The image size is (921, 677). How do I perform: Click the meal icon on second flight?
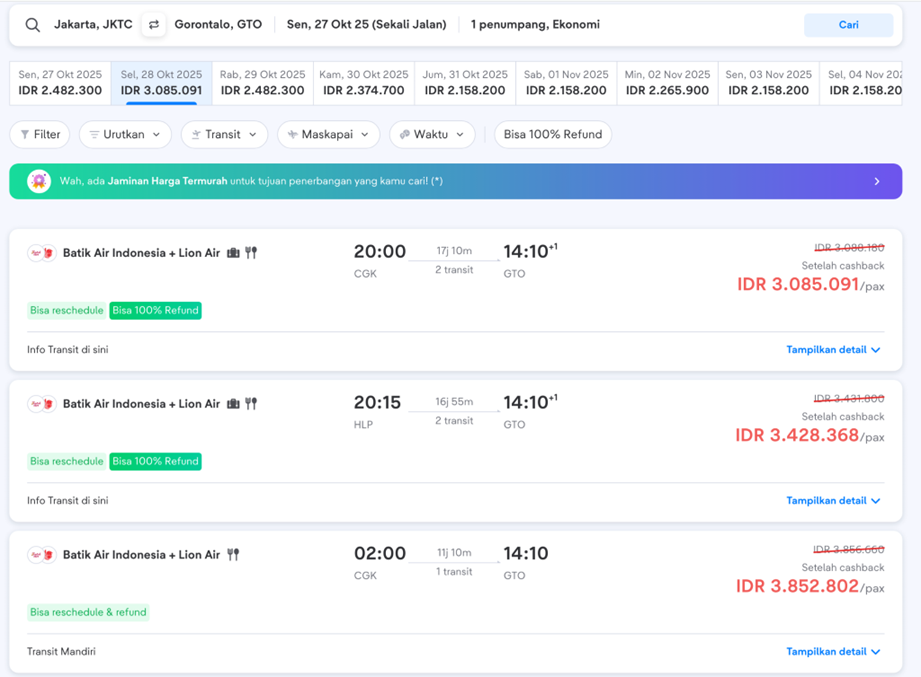(251, 404)
